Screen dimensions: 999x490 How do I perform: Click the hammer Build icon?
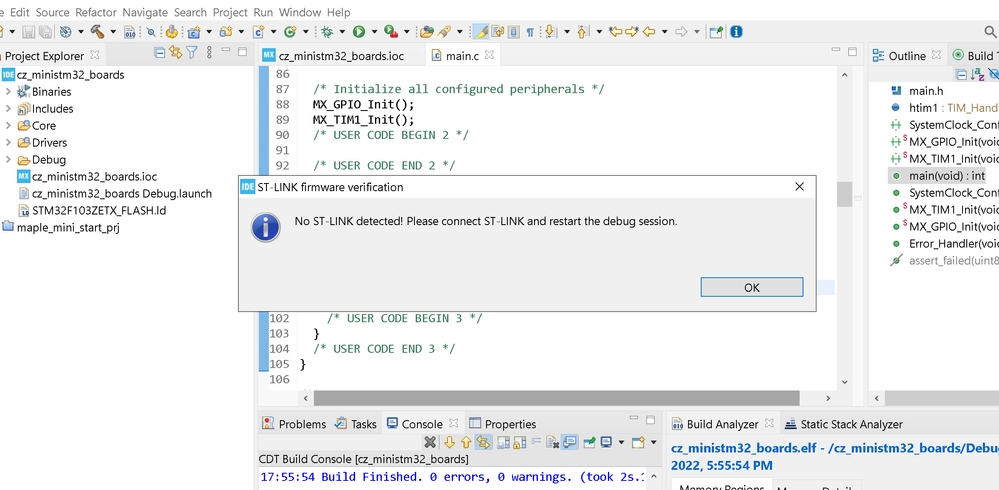[97, 31]
